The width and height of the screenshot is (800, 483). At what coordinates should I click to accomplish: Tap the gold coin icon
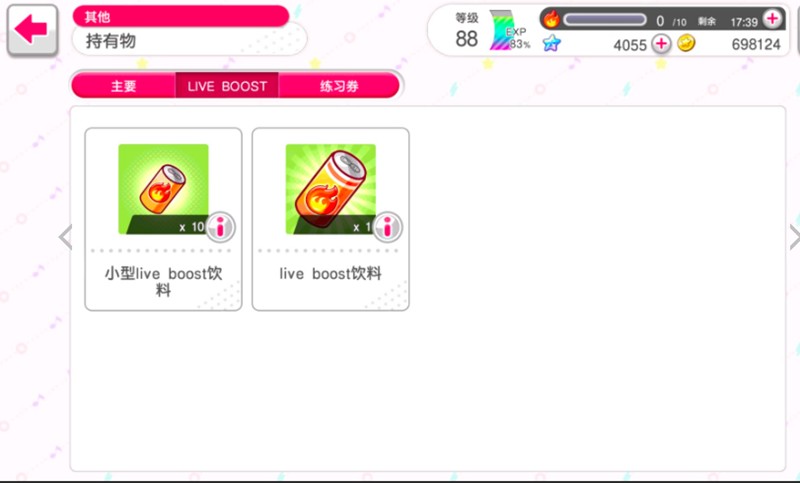686,43
